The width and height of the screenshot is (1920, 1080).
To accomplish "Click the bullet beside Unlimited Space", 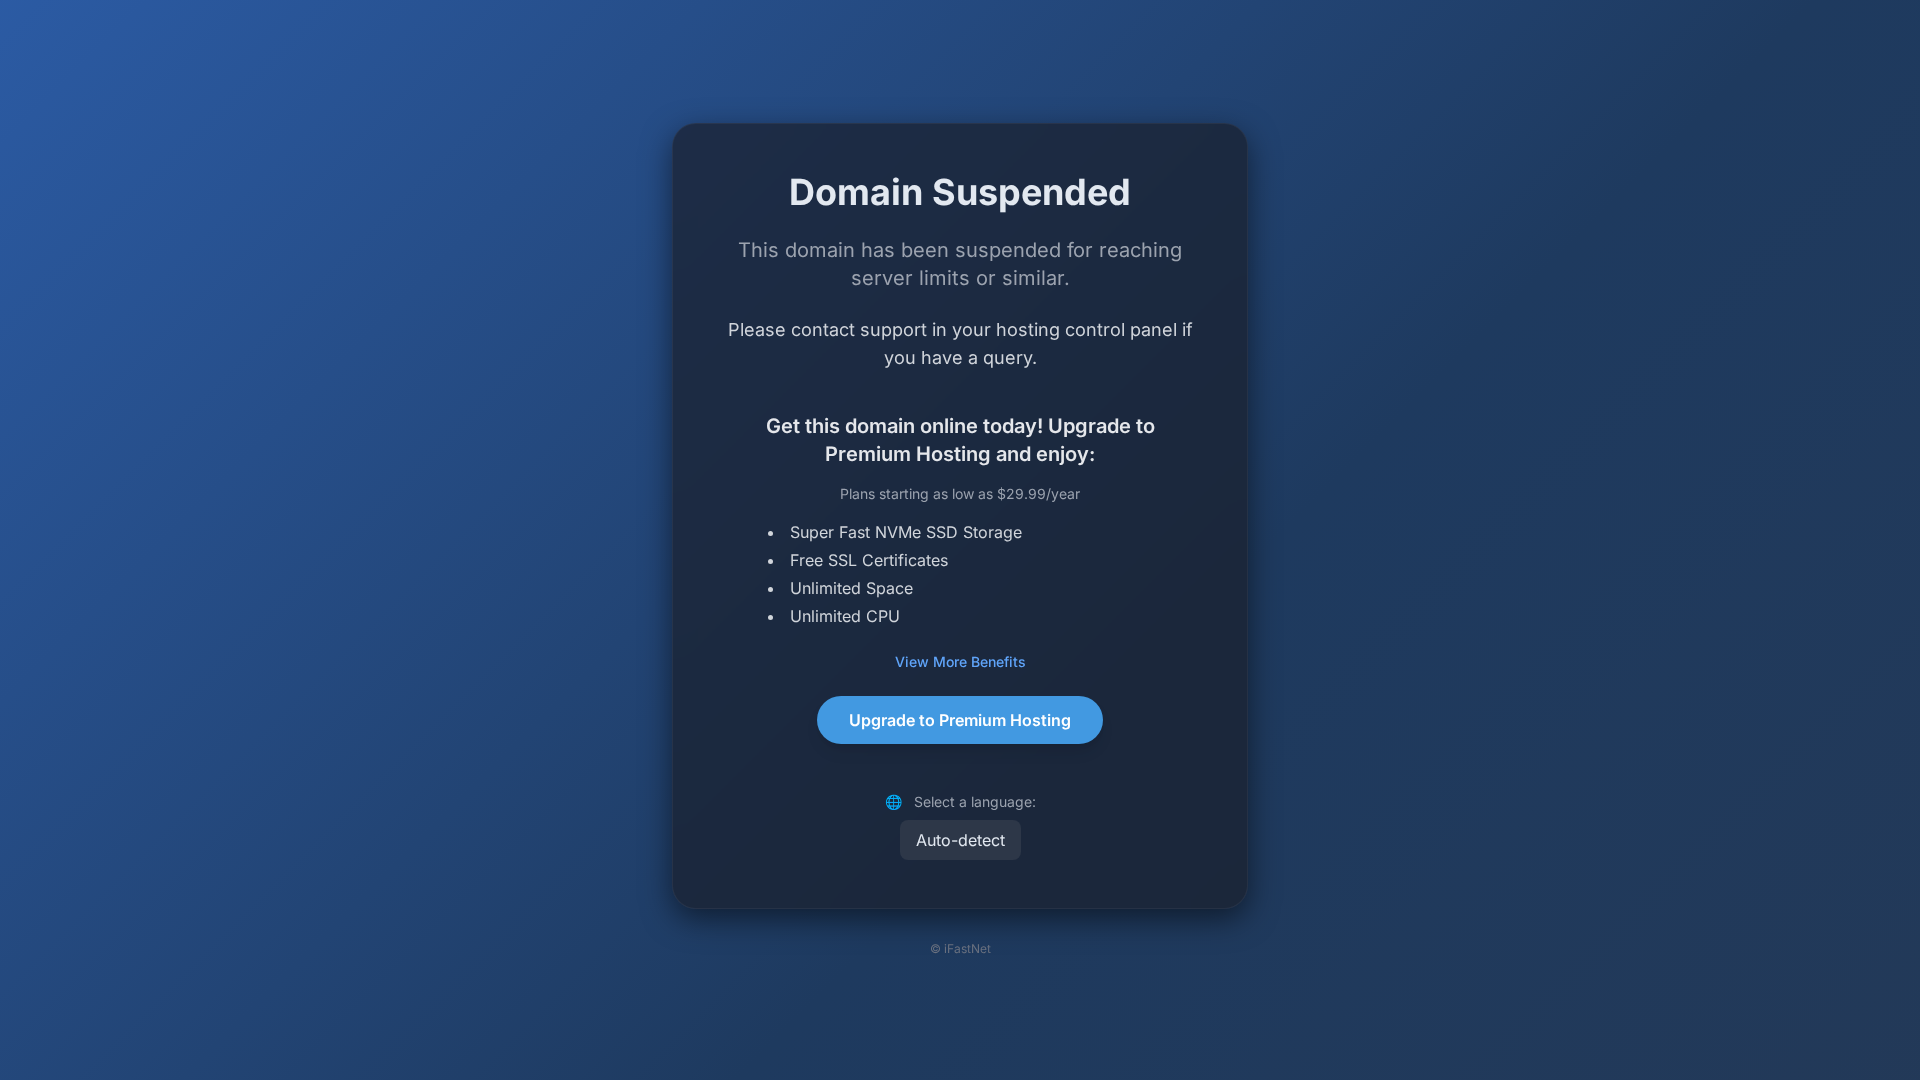I will coord(771,589).
